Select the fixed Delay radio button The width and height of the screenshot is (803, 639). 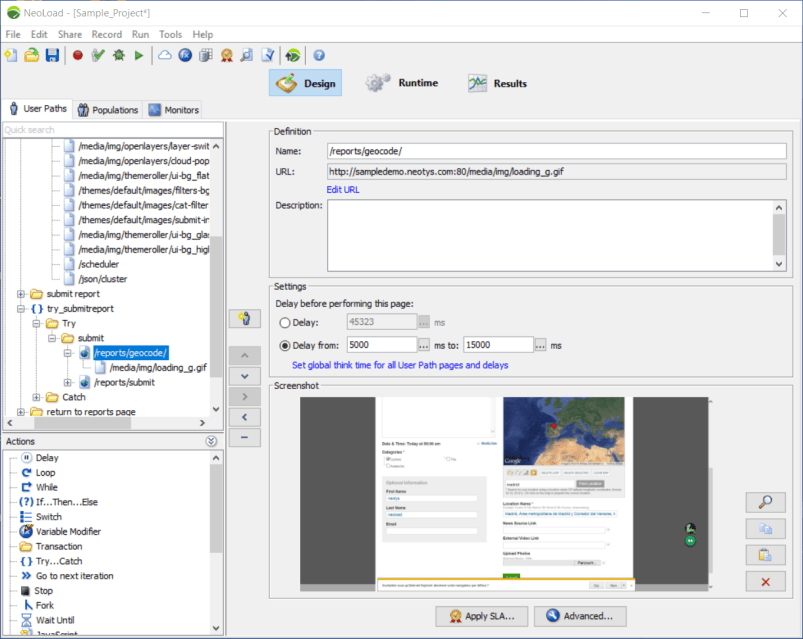click(x=286, y=322)
